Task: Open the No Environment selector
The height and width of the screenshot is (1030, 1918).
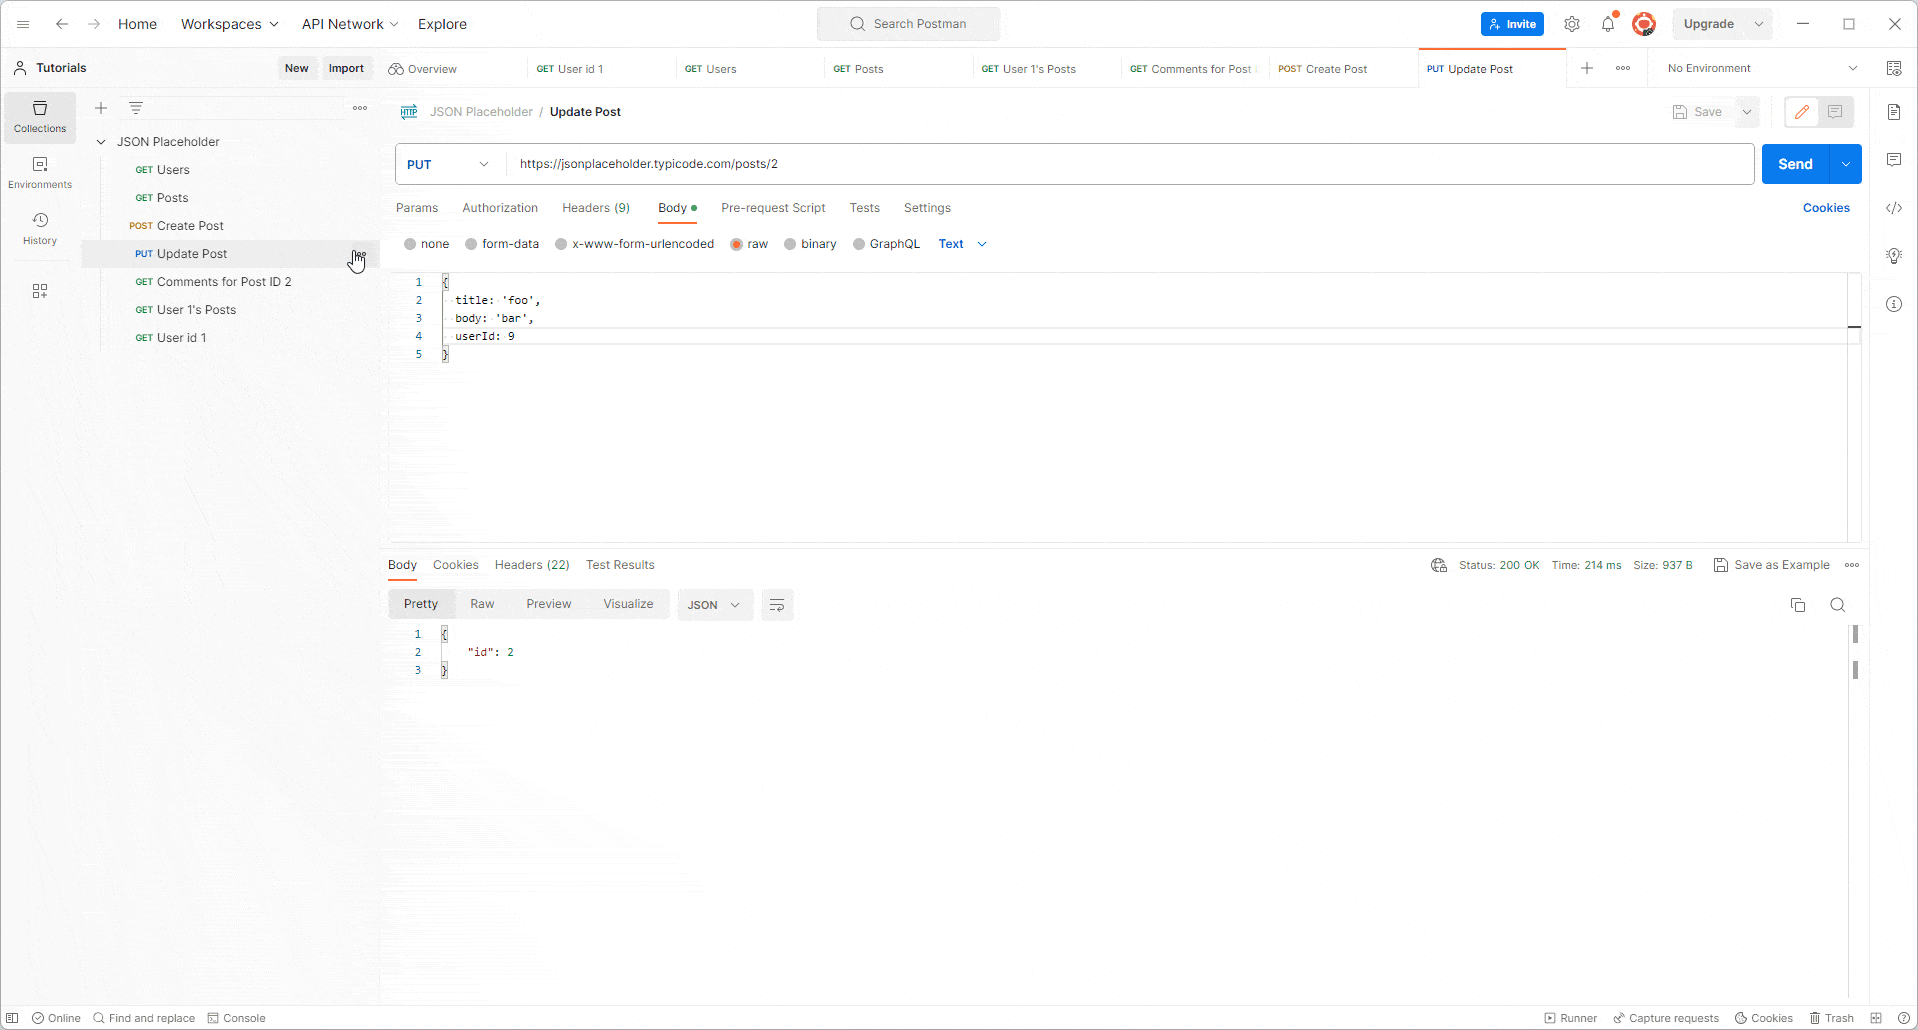Action: [1762, 68]
